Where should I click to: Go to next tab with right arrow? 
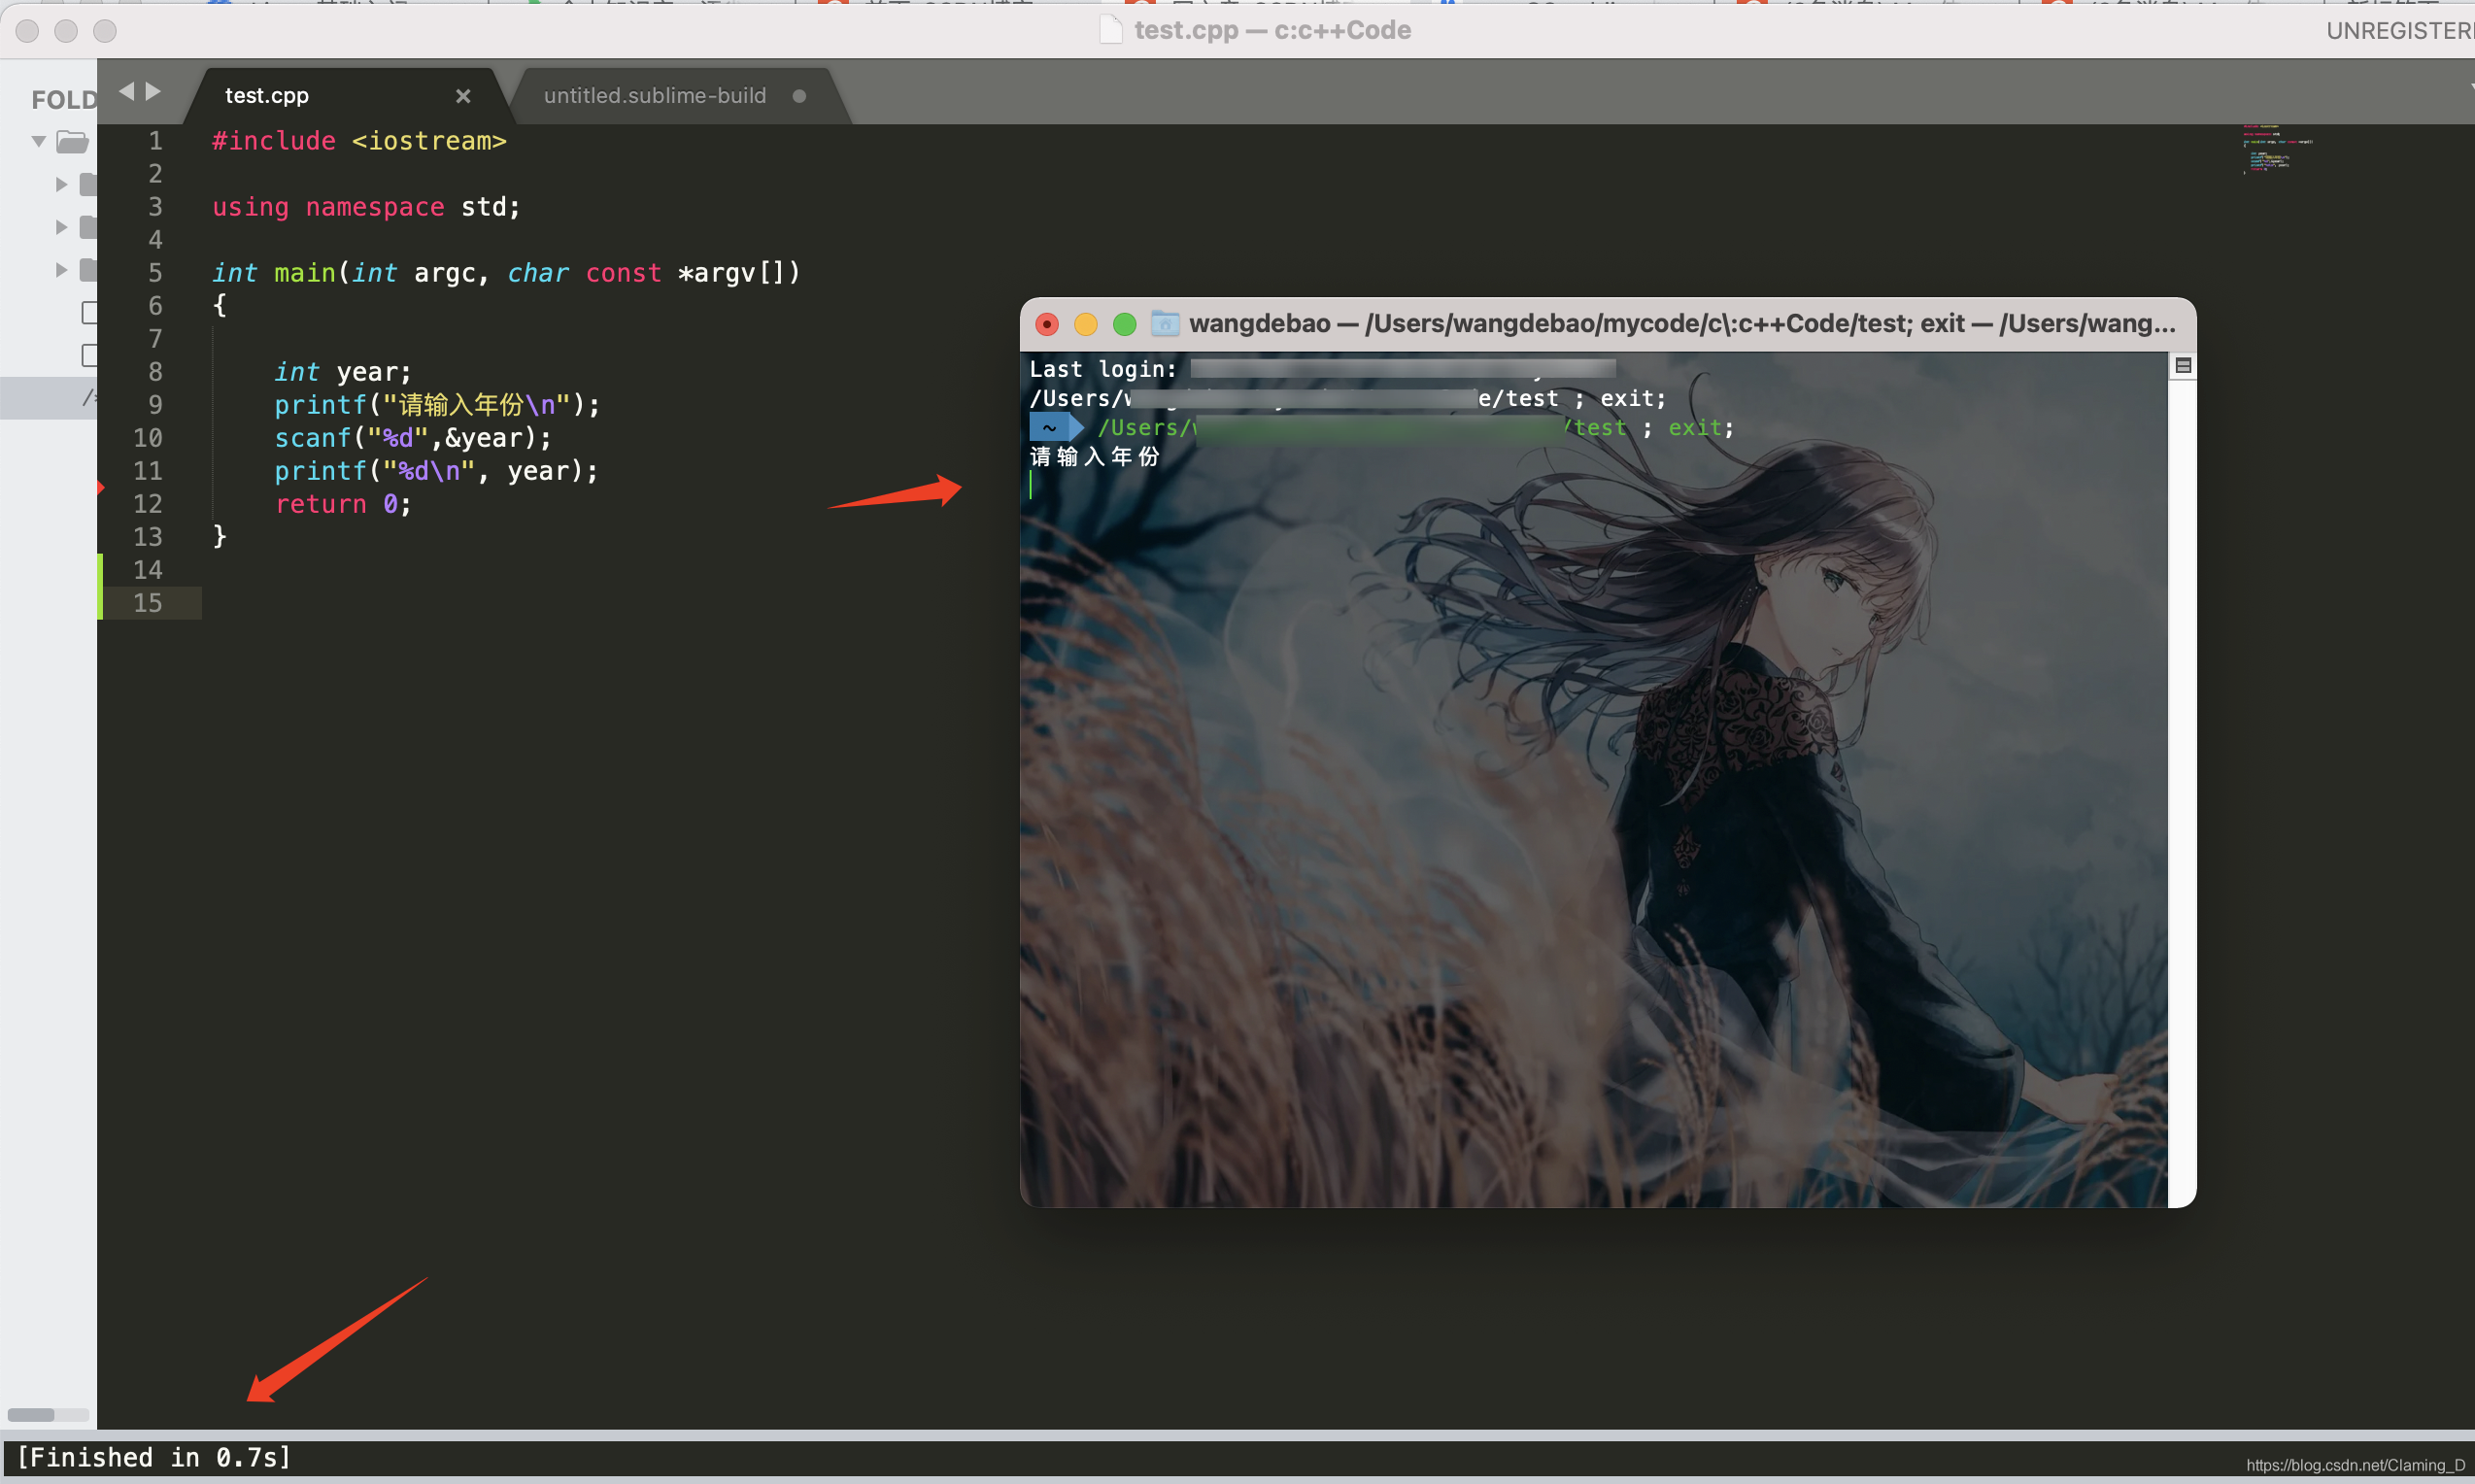pos(153,91)
